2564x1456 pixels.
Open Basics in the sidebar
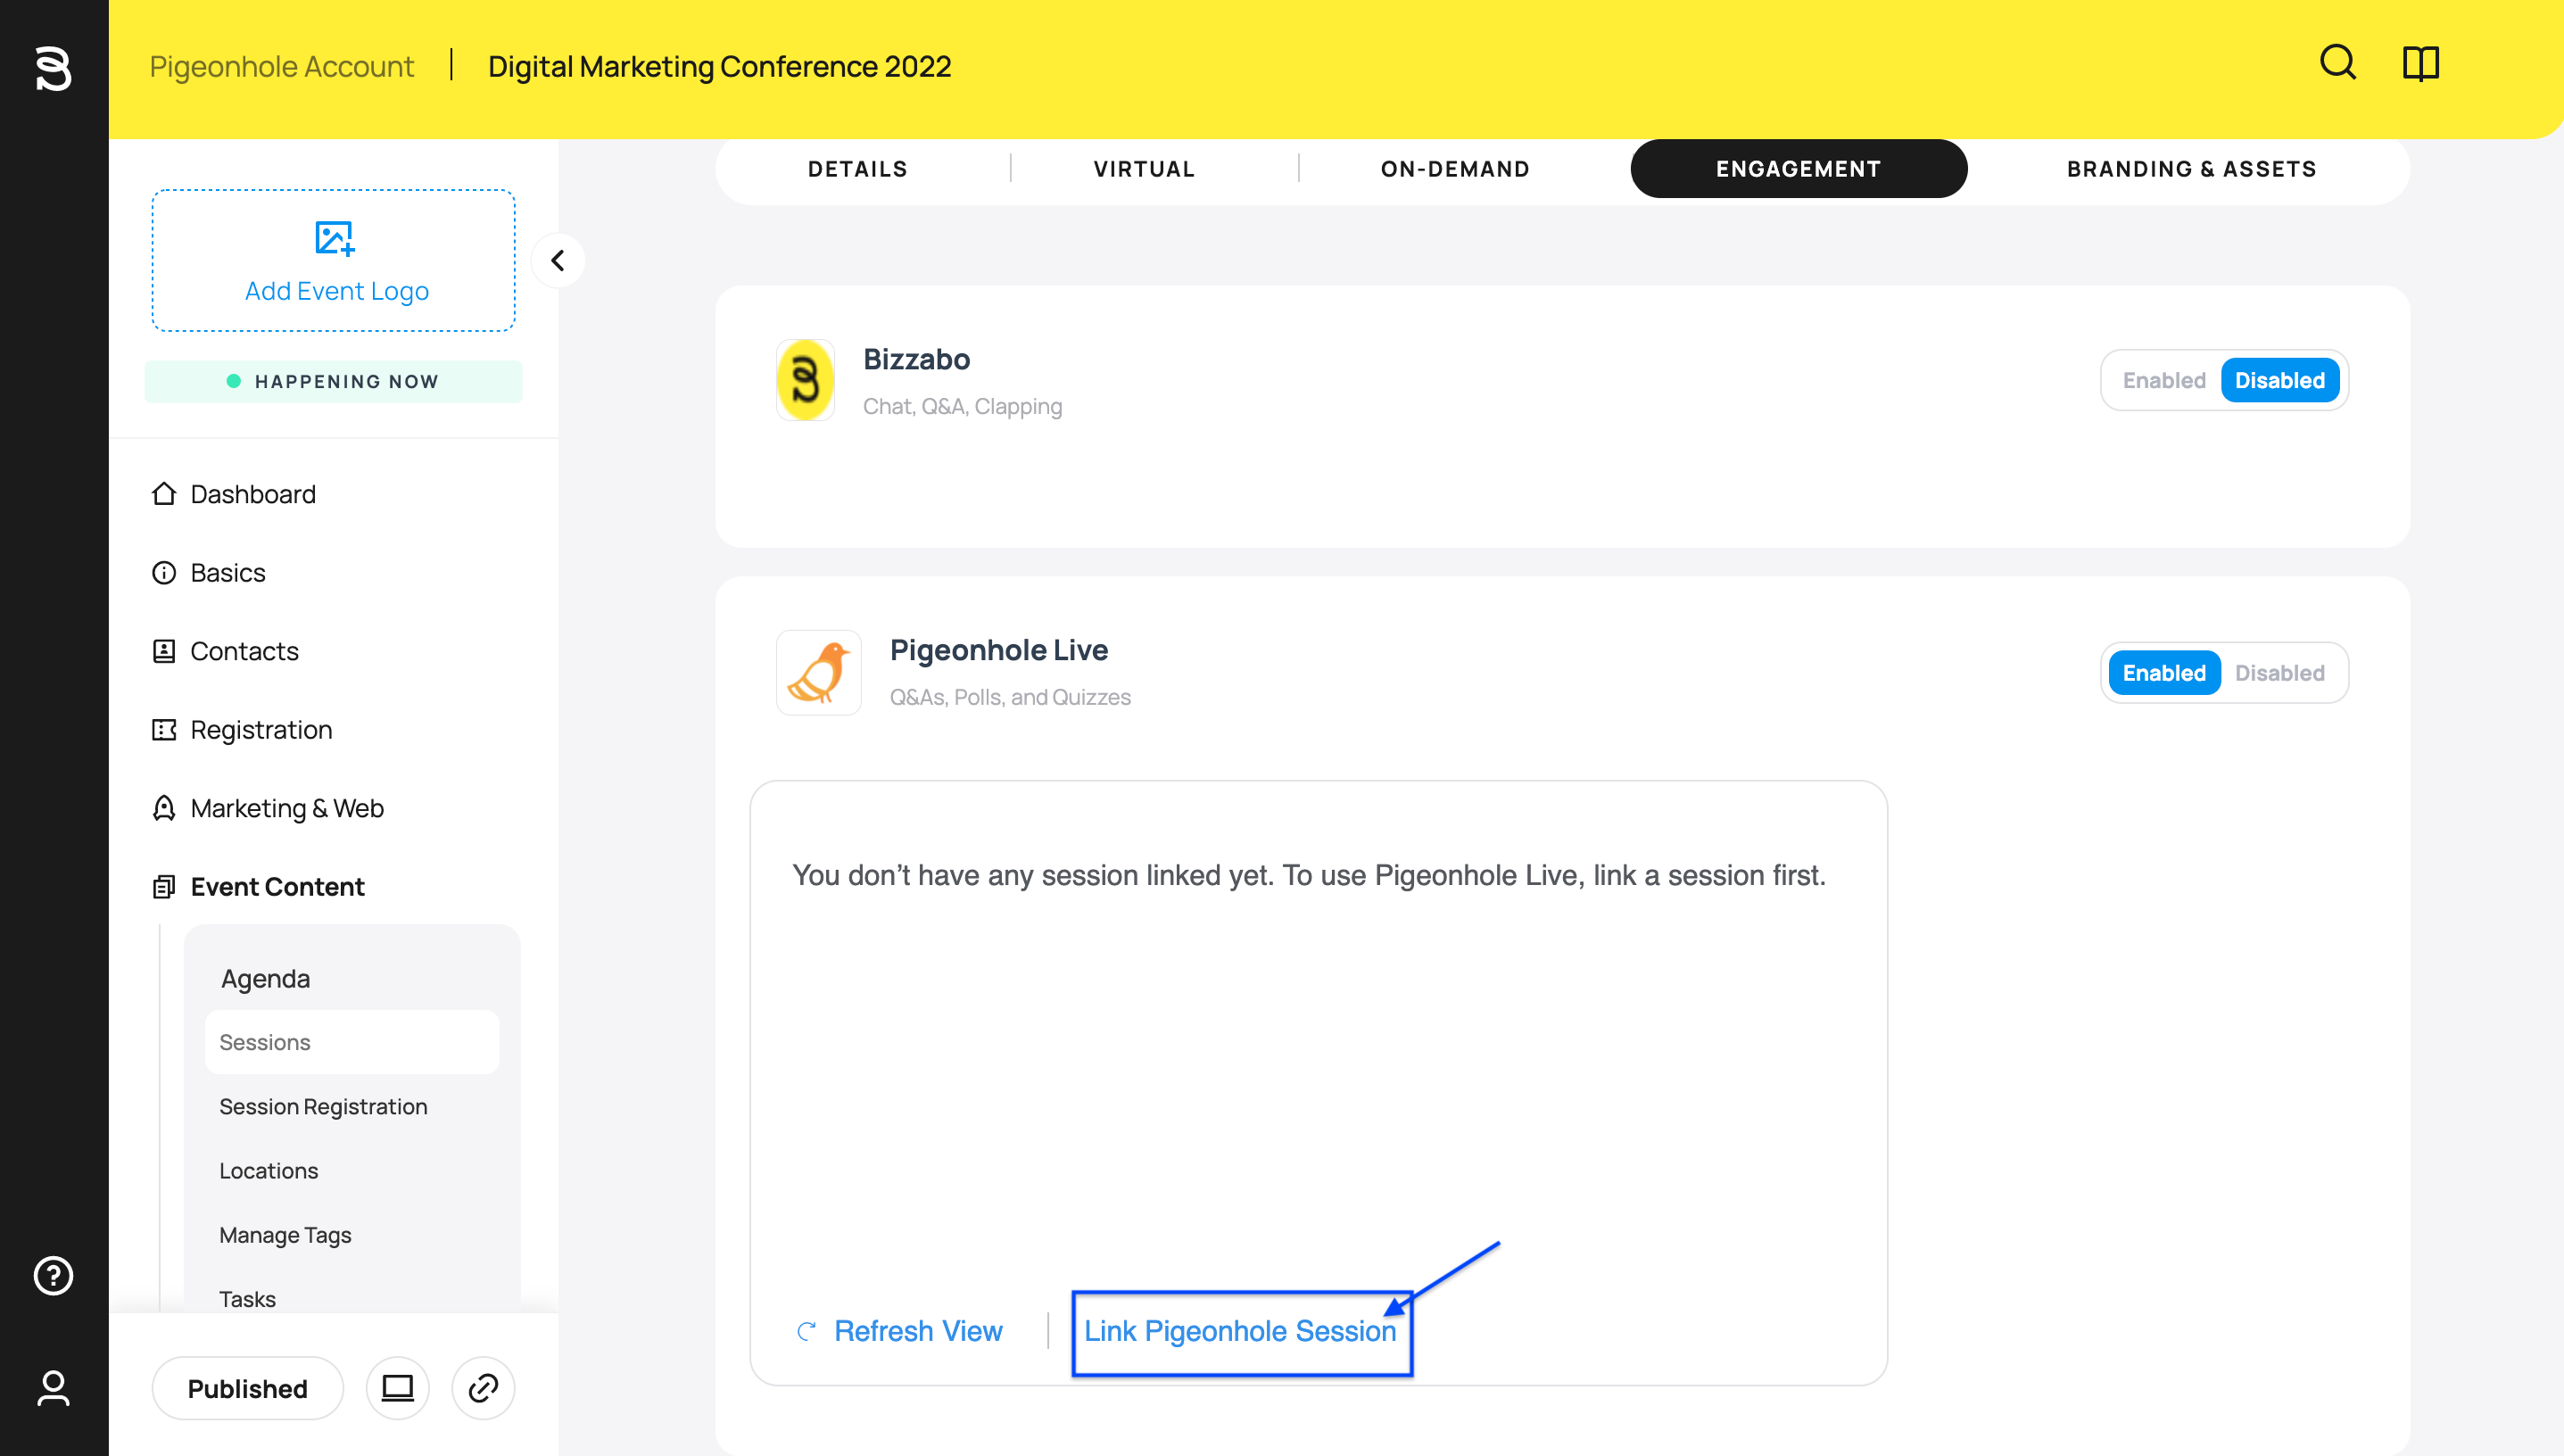point(228,573)
